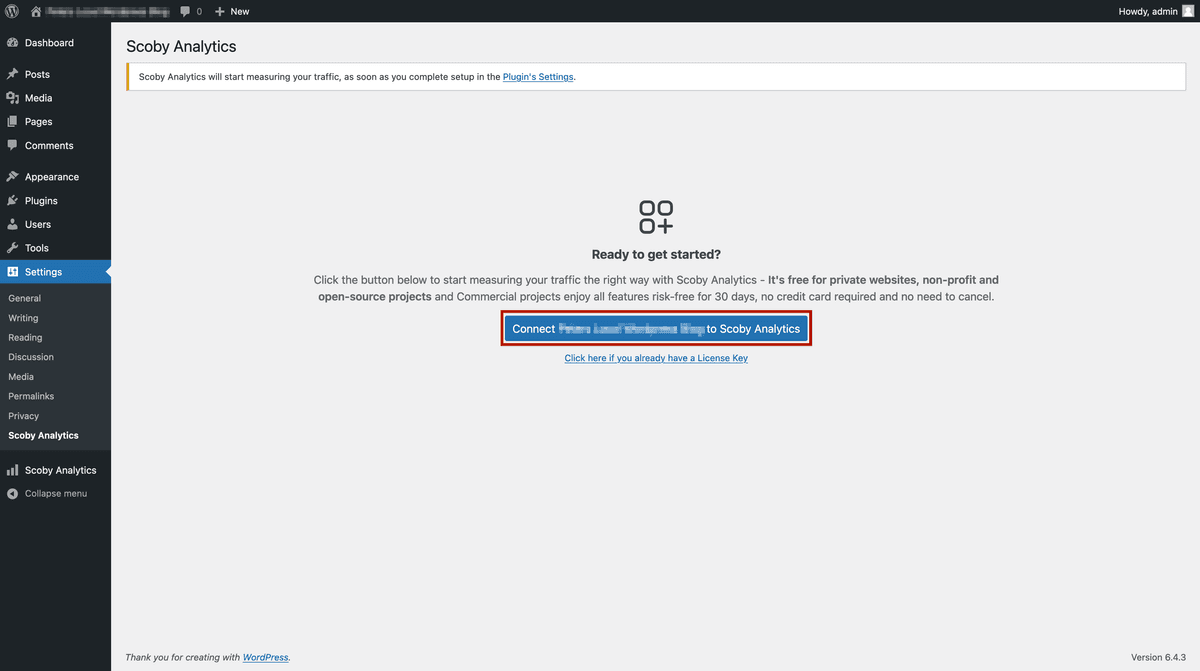Open the top-level Scoby Analytics sidebar menu
This screenshot has width=1200, height=671.
(55, 470)
